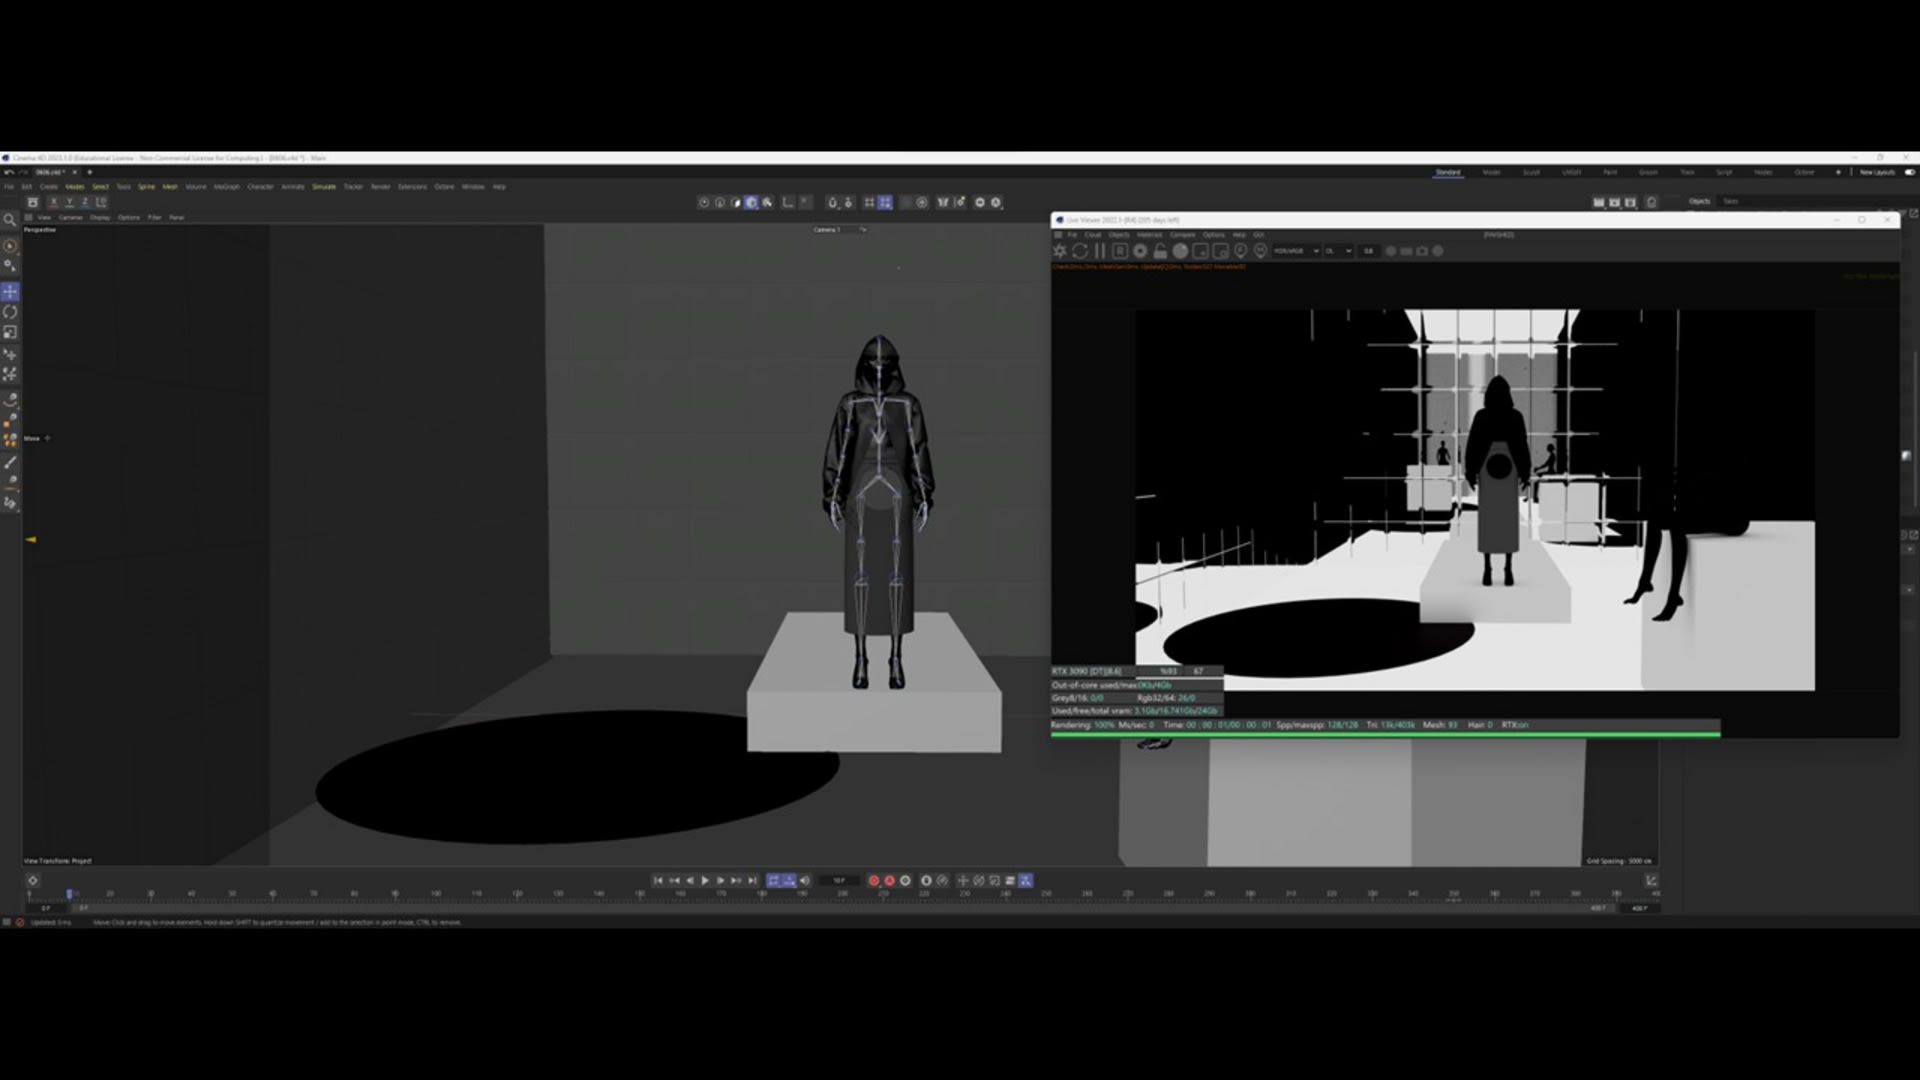This screenshot has width=1920, height=1080.
Task: Open the kernel type dropdown in Live Viewer
Action: 1296,251
